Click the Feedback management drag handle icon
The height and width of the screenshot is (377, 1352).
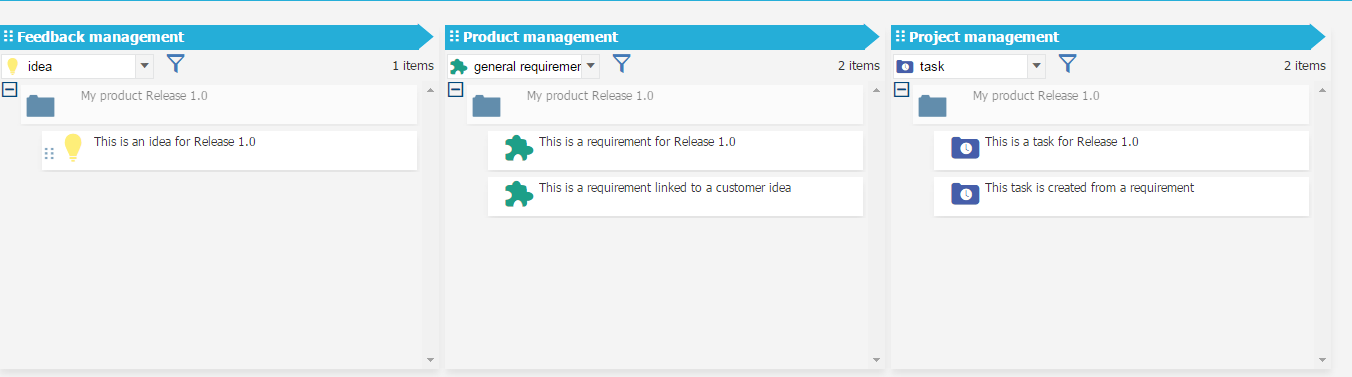point(8,37)
